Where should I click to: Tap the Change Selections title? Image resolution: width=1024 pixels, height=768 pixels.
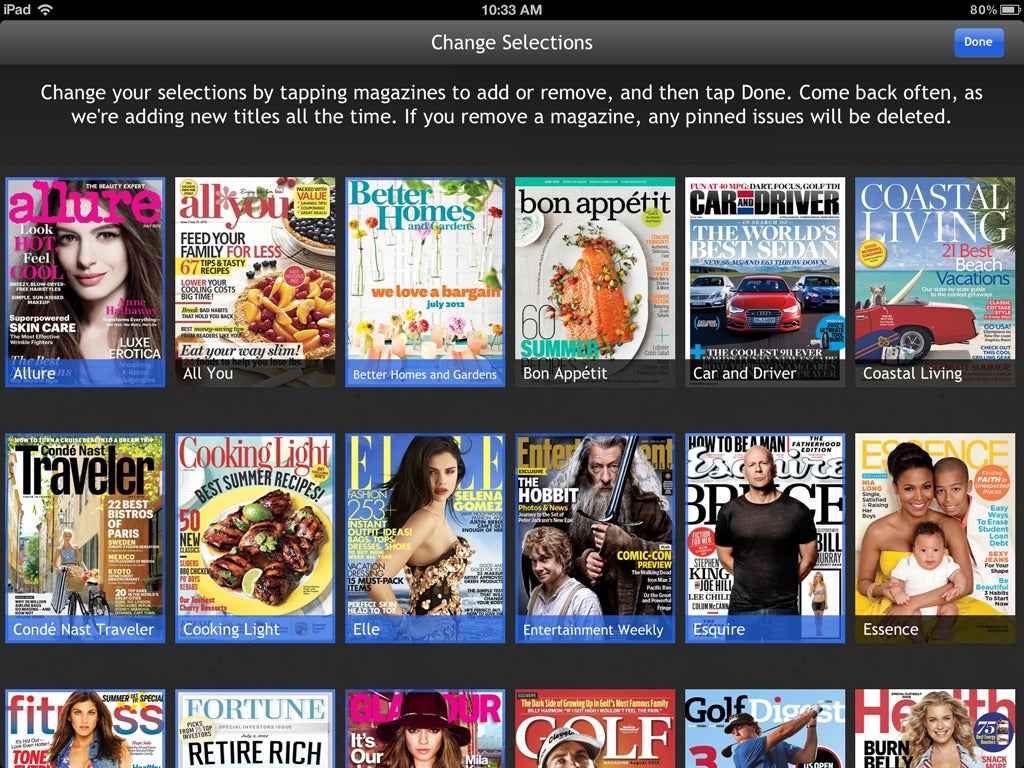pos(511,42)
